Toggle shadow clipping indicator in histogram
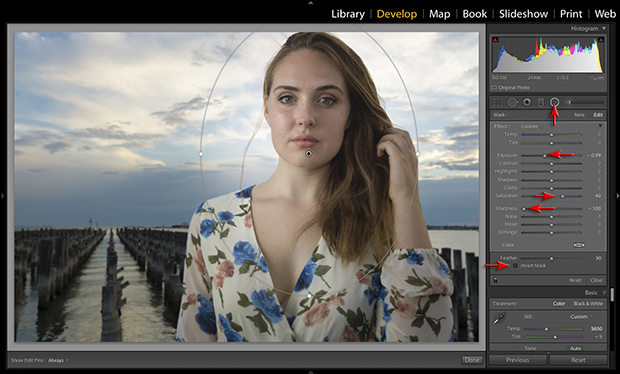The image size is (620, 374). 495,40
